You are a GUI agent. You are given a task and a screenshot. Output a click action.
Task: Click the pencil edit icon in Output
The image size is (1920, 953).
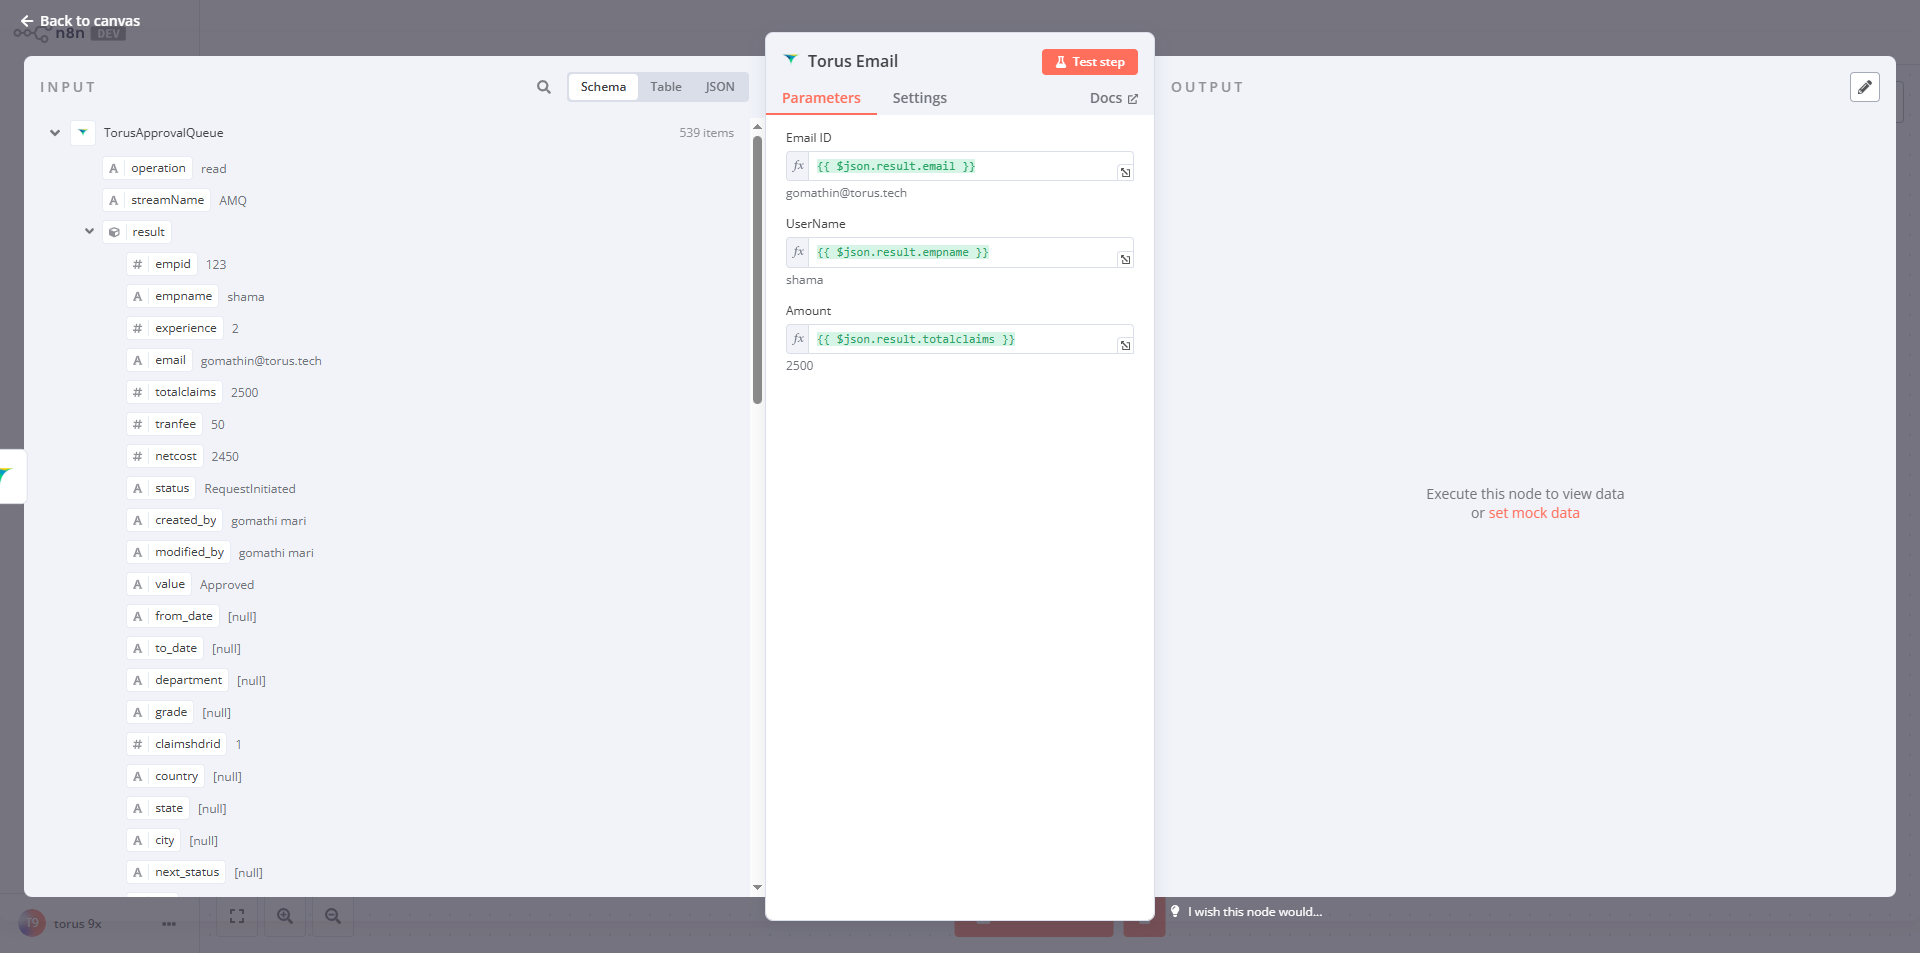(1864, 87)
